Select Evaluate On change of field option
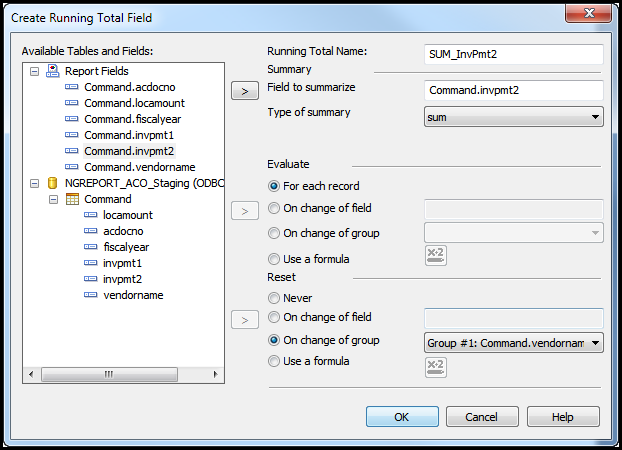The width and height of the screenshot is (622, 450). (x=275, y=209)
